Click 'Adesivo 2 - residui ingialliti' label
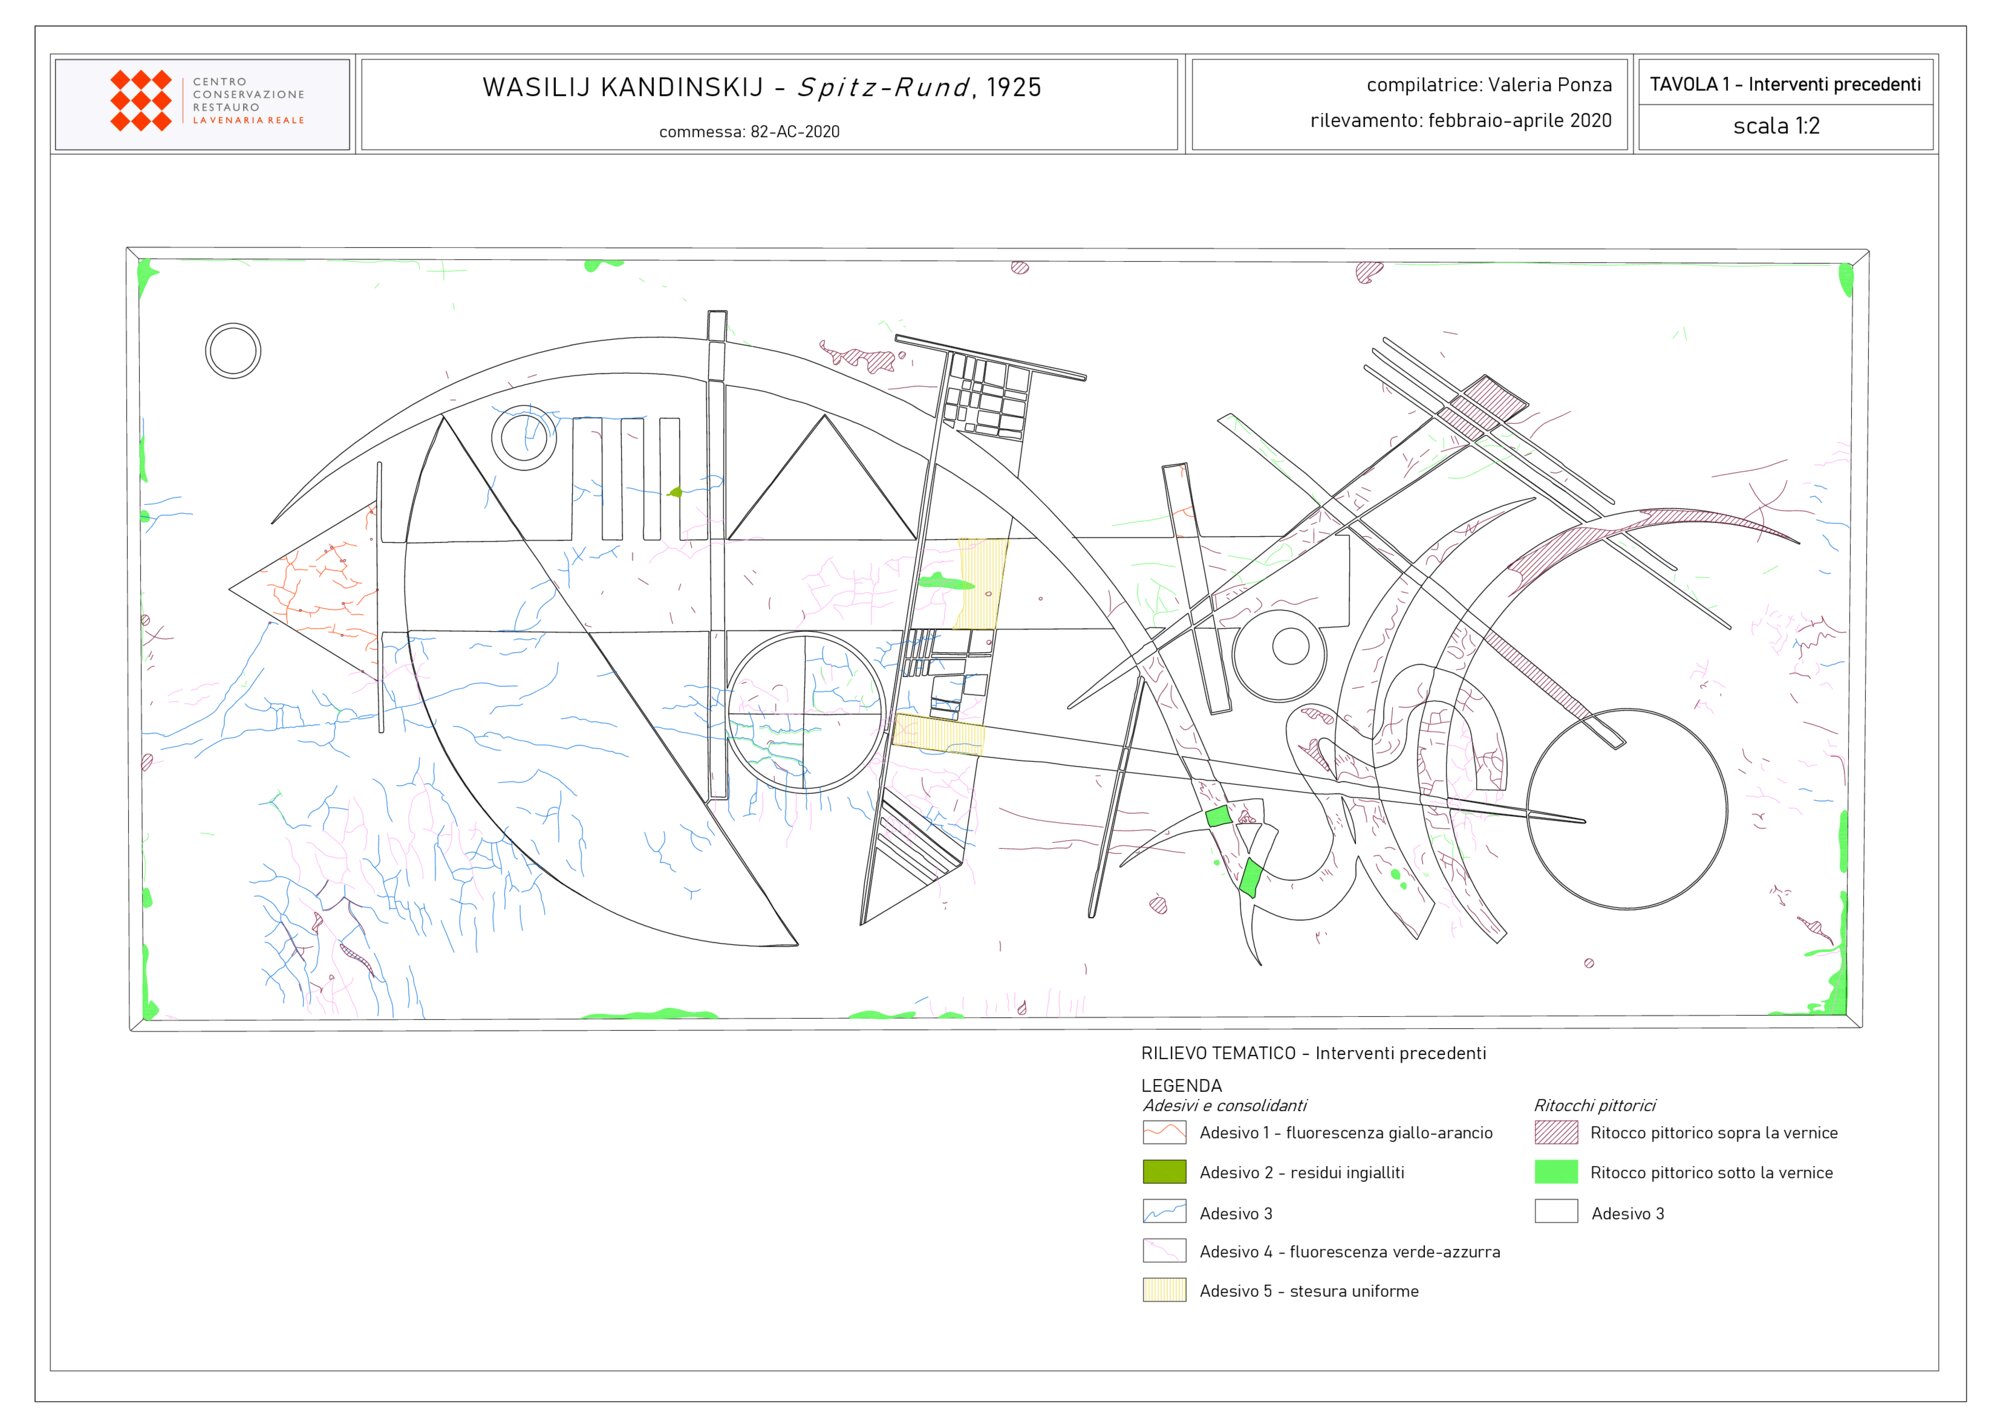The height and width of the screenshot is (1414, 2000). pos(1302,1173)
